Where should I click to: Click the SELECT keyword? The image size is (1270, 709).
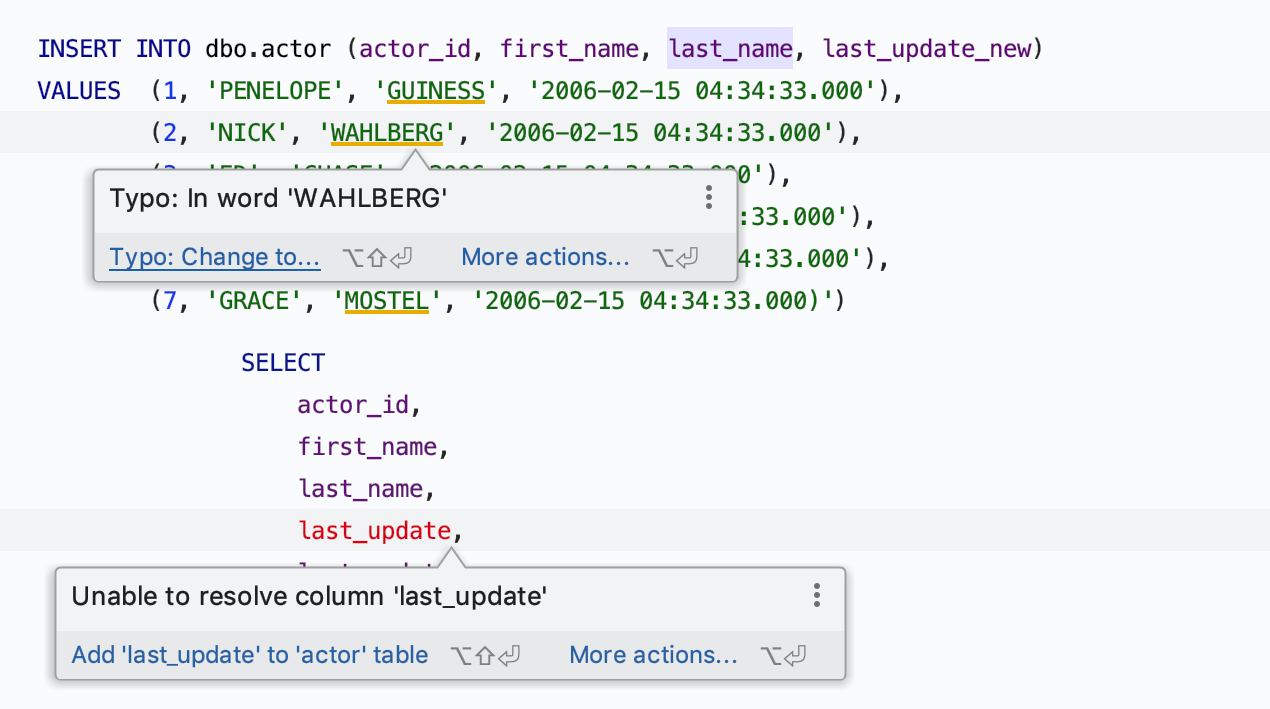(x=283, y=363)
